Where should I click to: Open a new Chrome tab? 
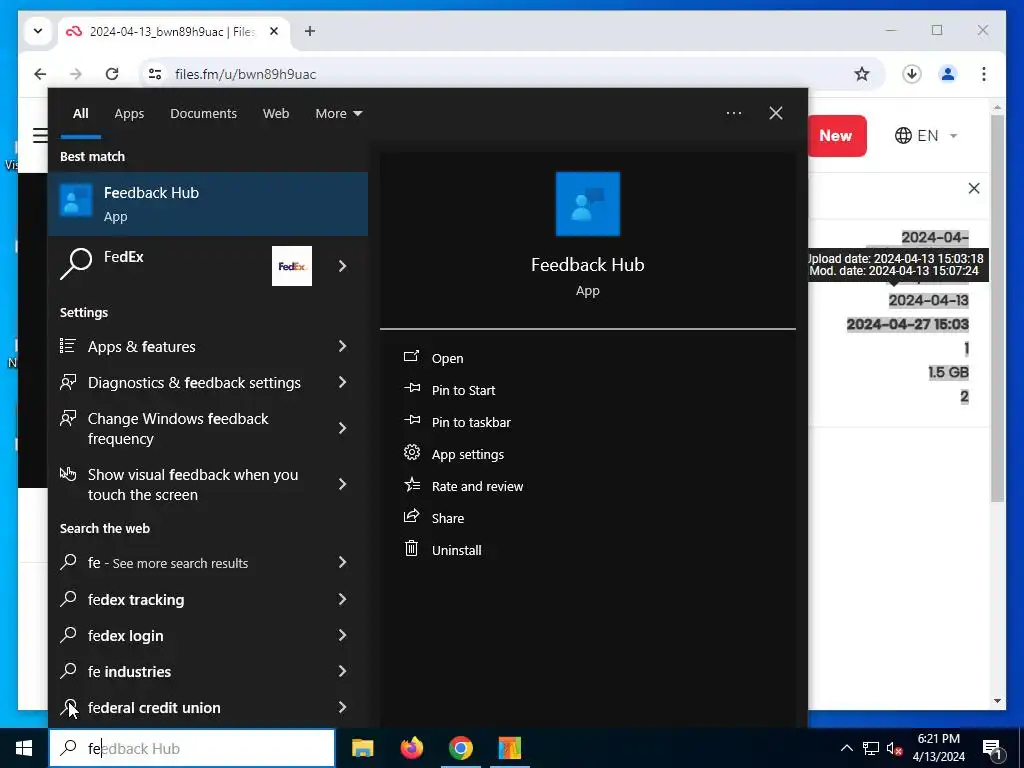tap(310, 31)
